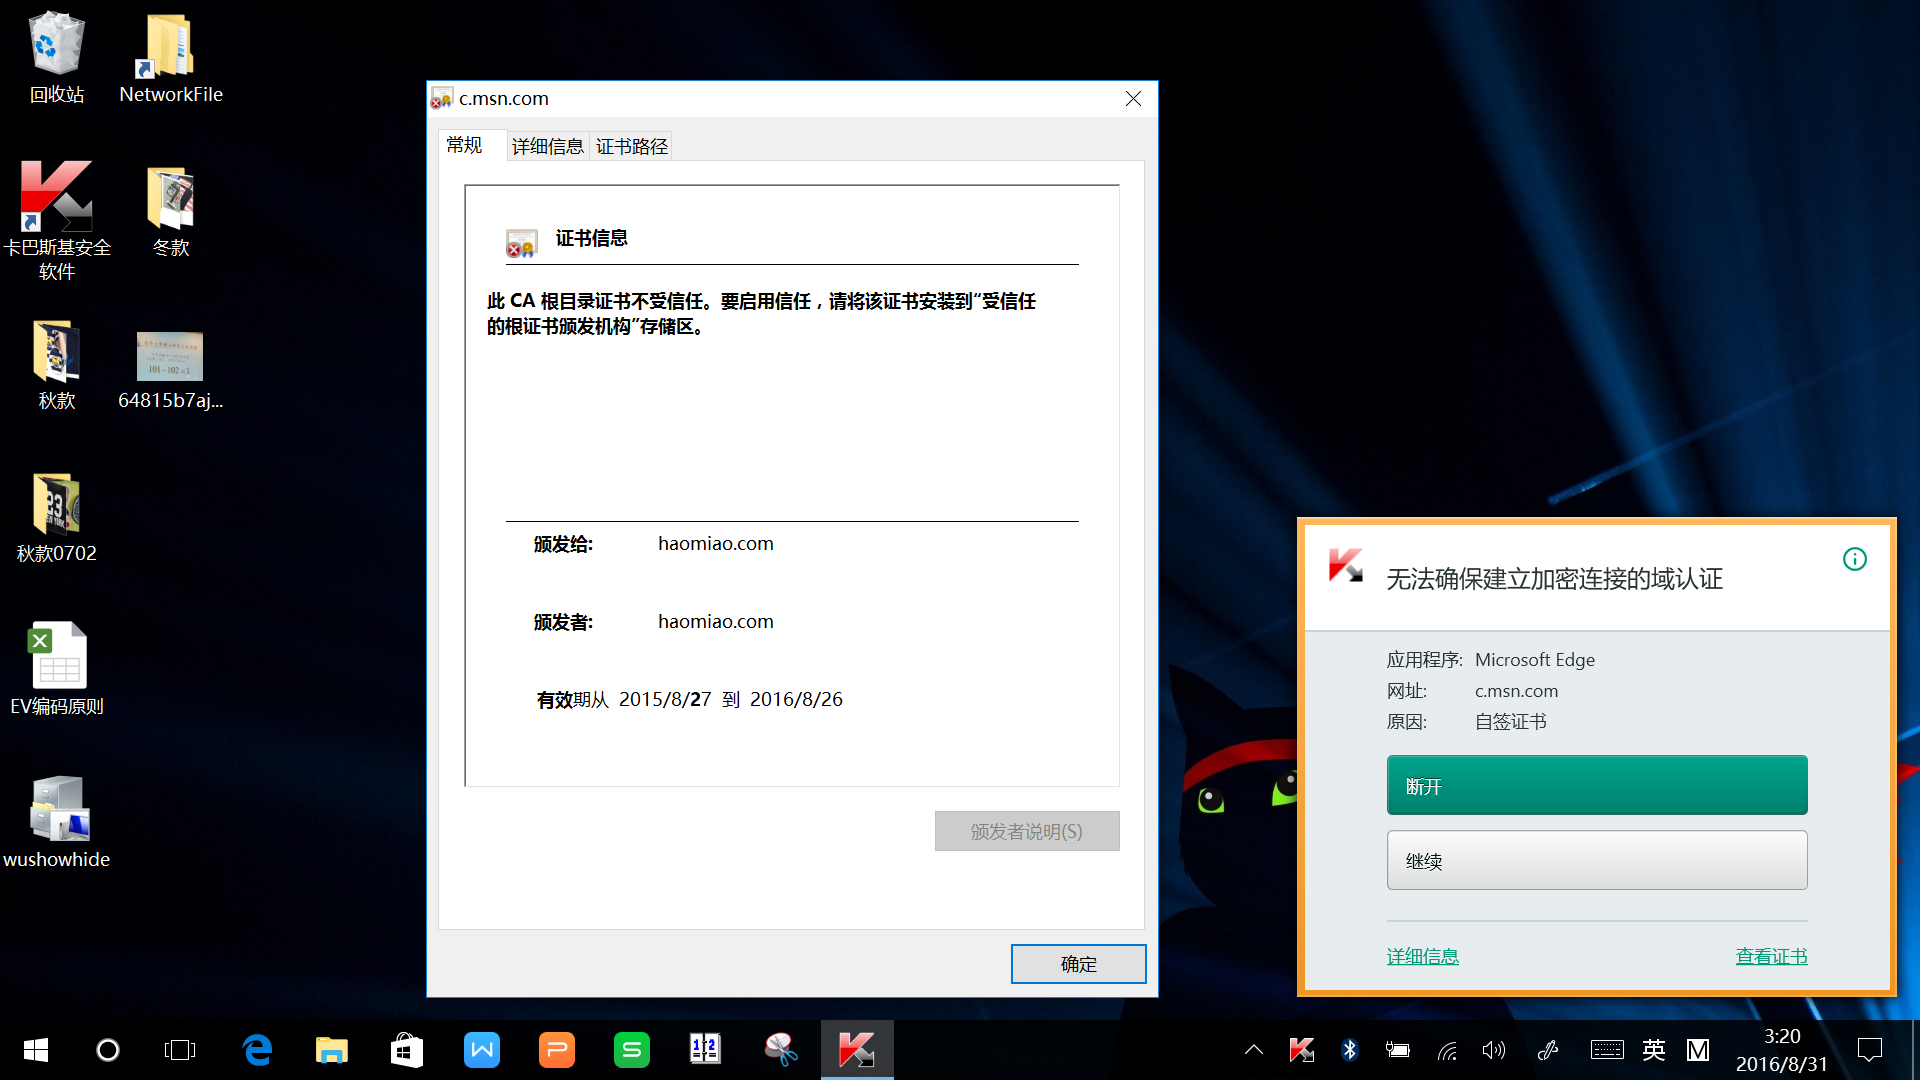Open the Windows Start menu
Image resolution: width=1920 pixels, height=1080 pixels.
pos(36,1050)
